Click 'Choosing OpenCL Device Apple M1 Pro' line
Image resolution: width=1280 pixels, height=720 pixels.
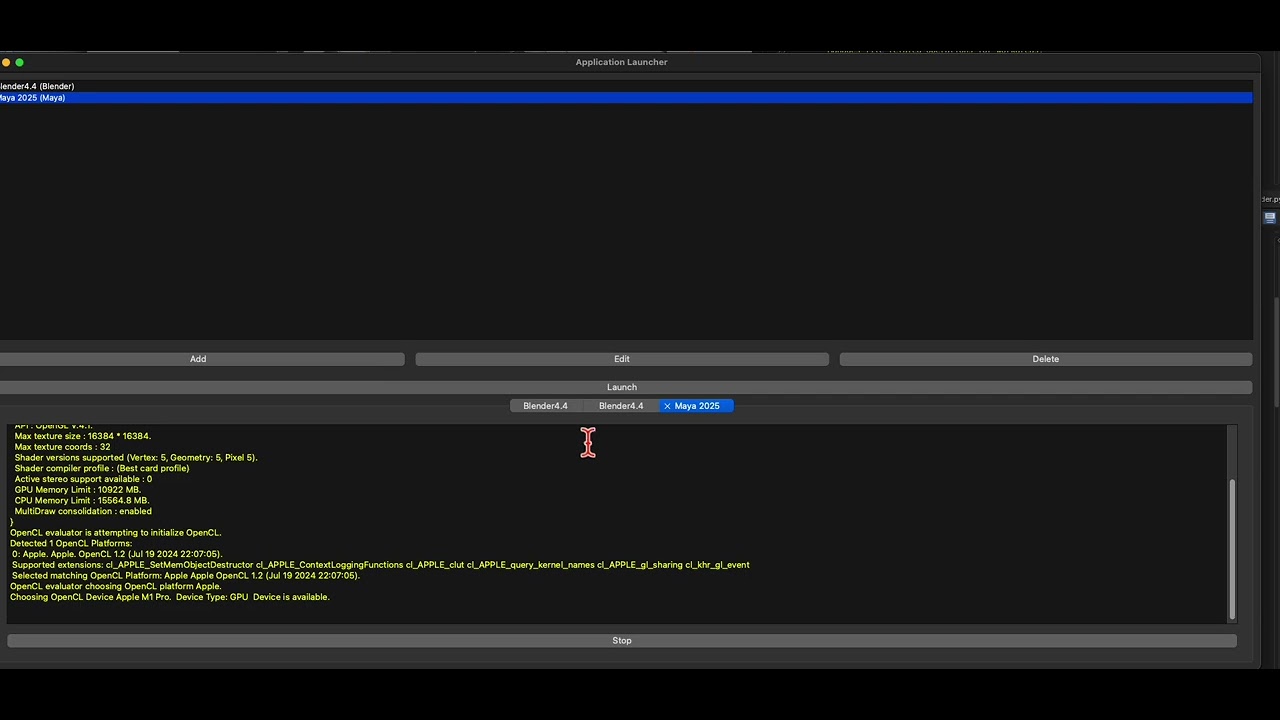tap(170, 597)
